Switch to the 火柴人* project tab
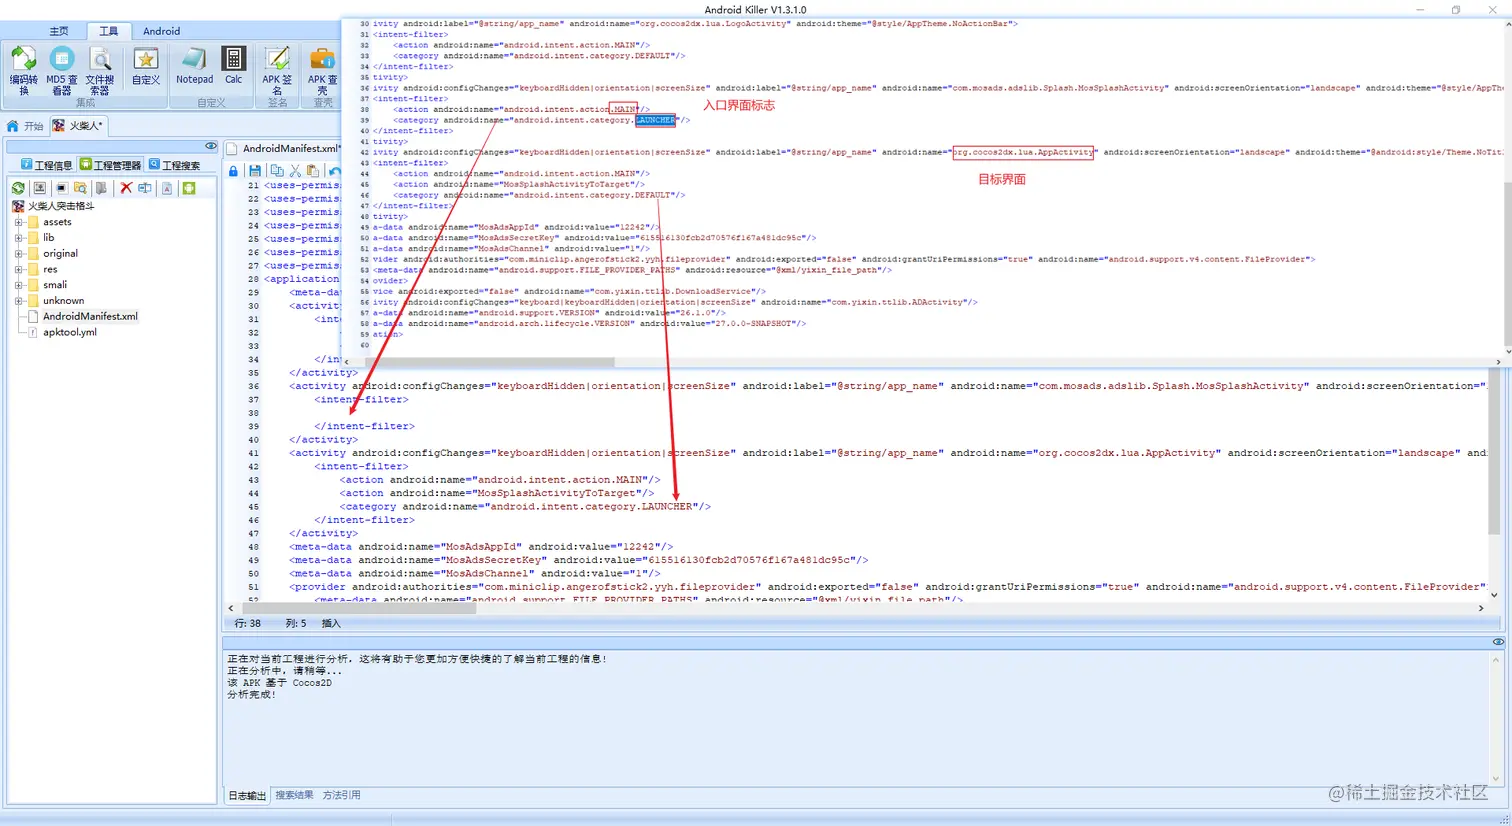Viewport: 1512px width, 826px height. [x=79, y=126]
